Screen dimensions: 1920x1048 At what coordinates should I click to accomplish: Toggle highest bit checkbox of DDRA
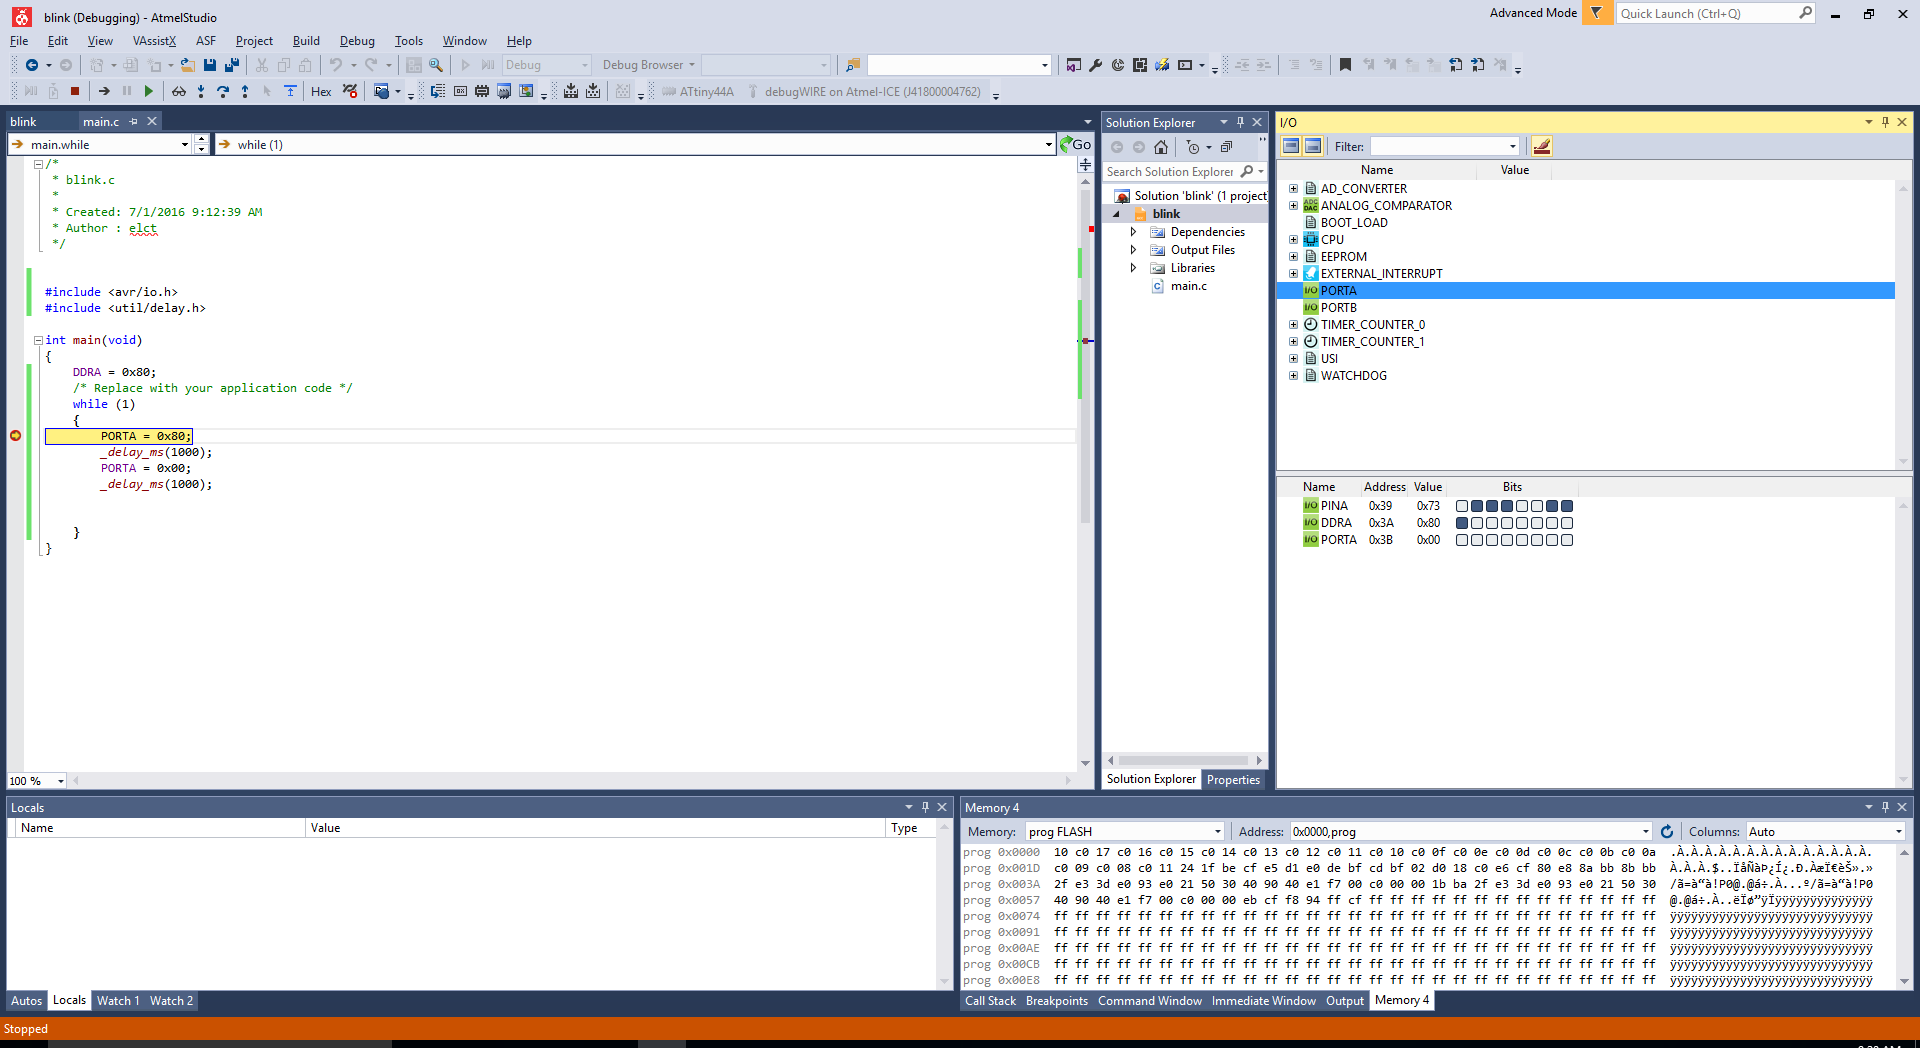click(1462, 523)
